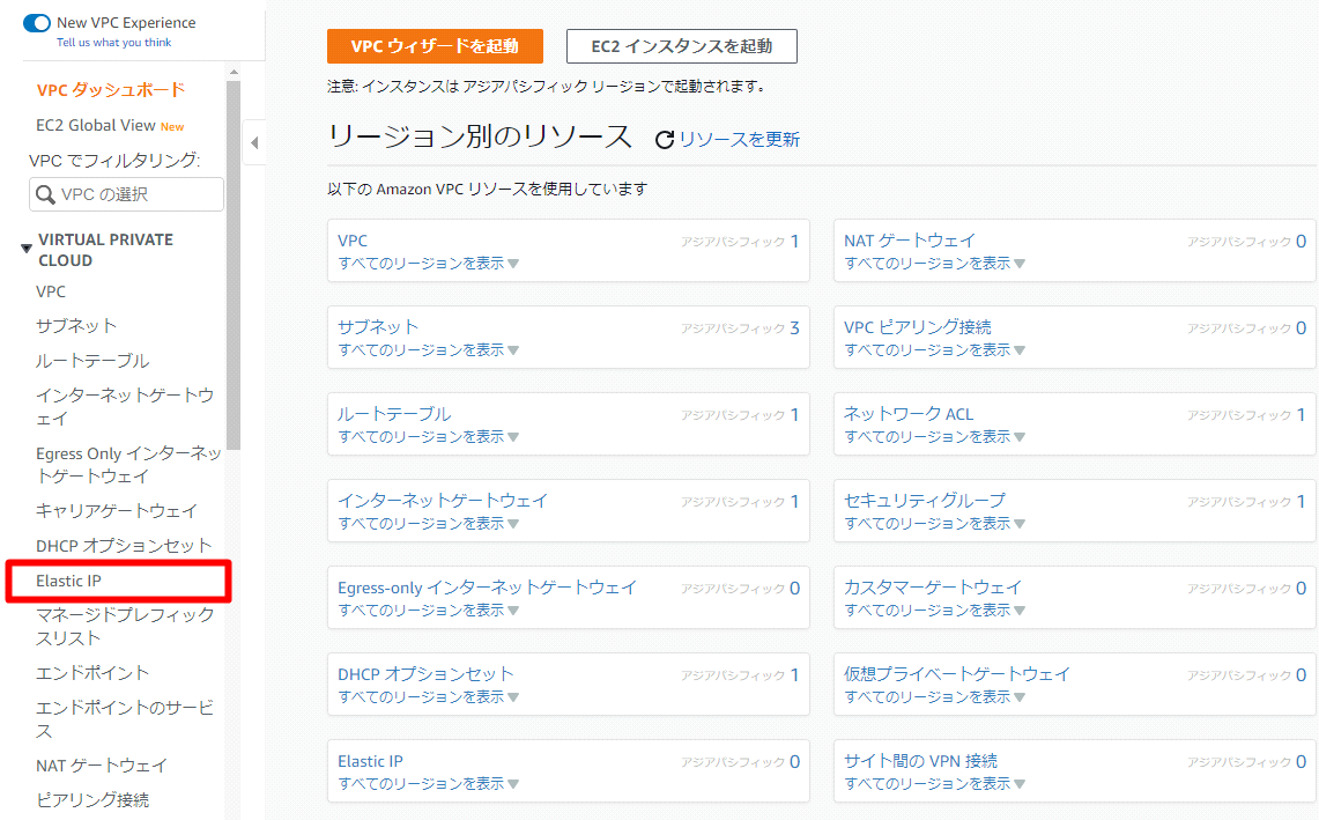This screenshot has width=1319, height=820.
Task: Select サブネット in the sidebar navigation
Action: point(76,326)
